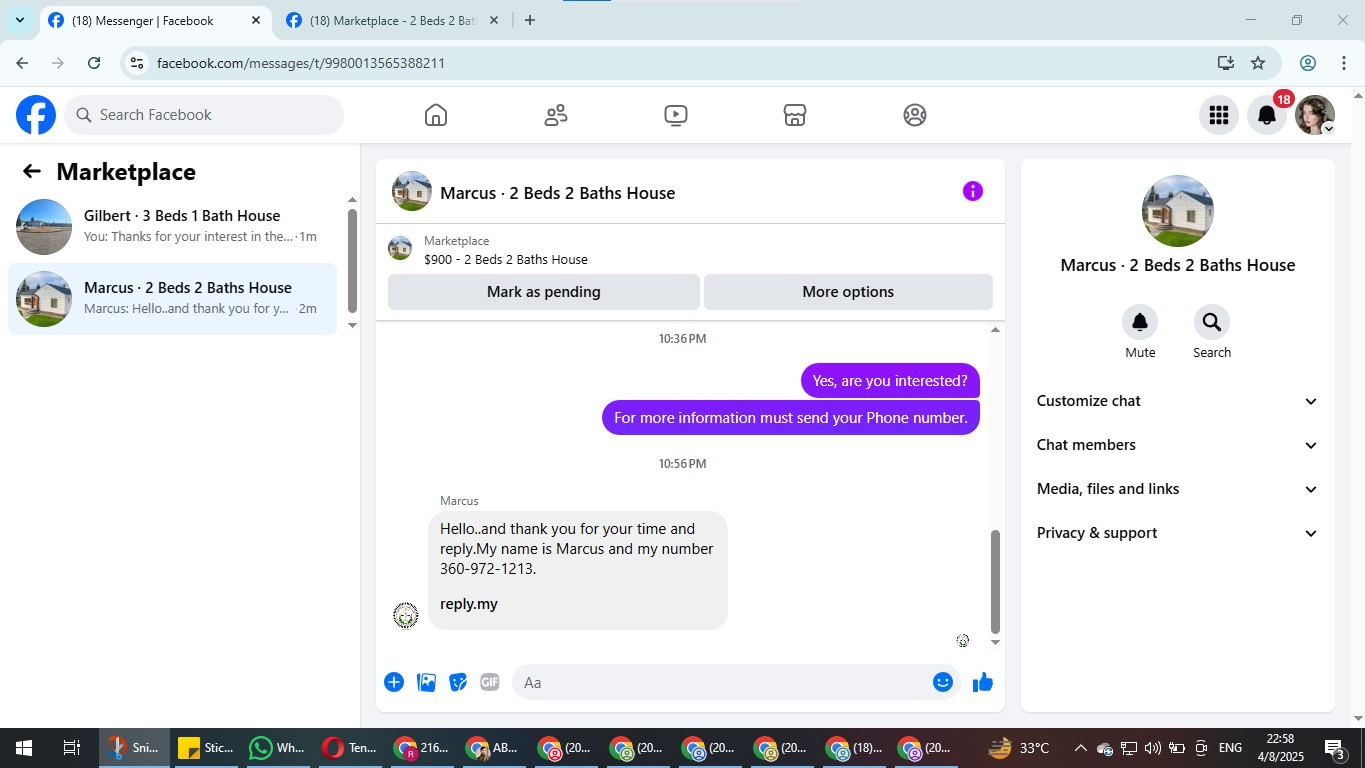This screenshot has width=1365, height=768.
Task: Click the Search Facebook field
Action: (x=204, y=115)
